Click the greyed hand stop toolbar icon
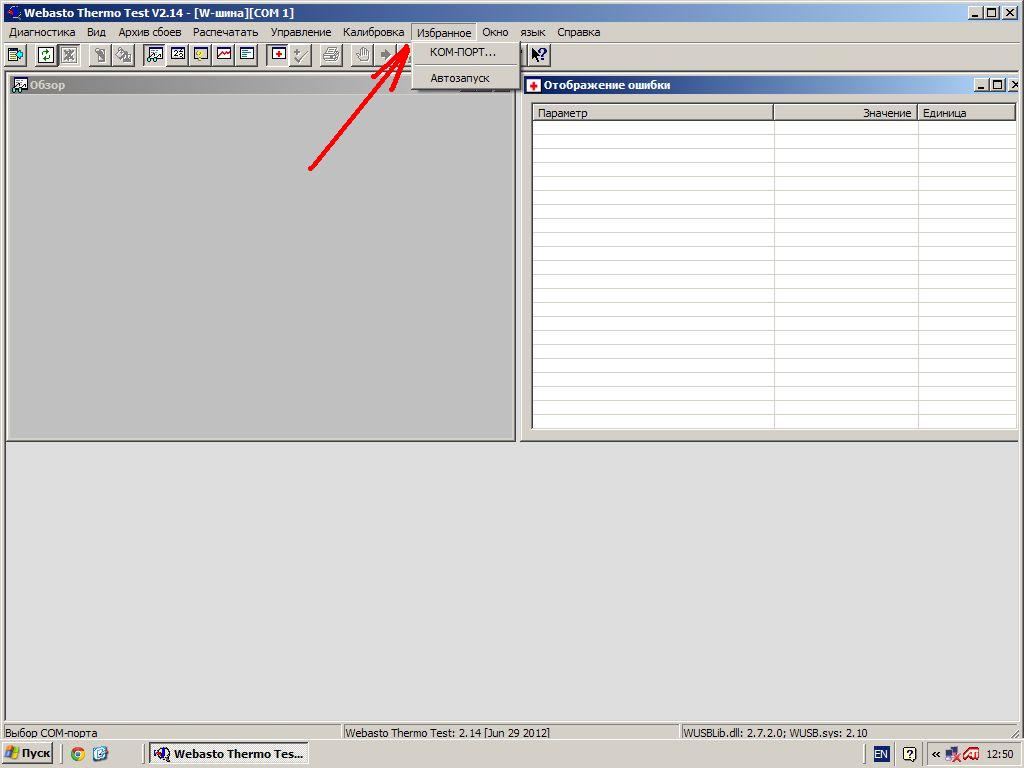Image resolution: width=1024 pixels, height=768 pixels. point(362,55)
